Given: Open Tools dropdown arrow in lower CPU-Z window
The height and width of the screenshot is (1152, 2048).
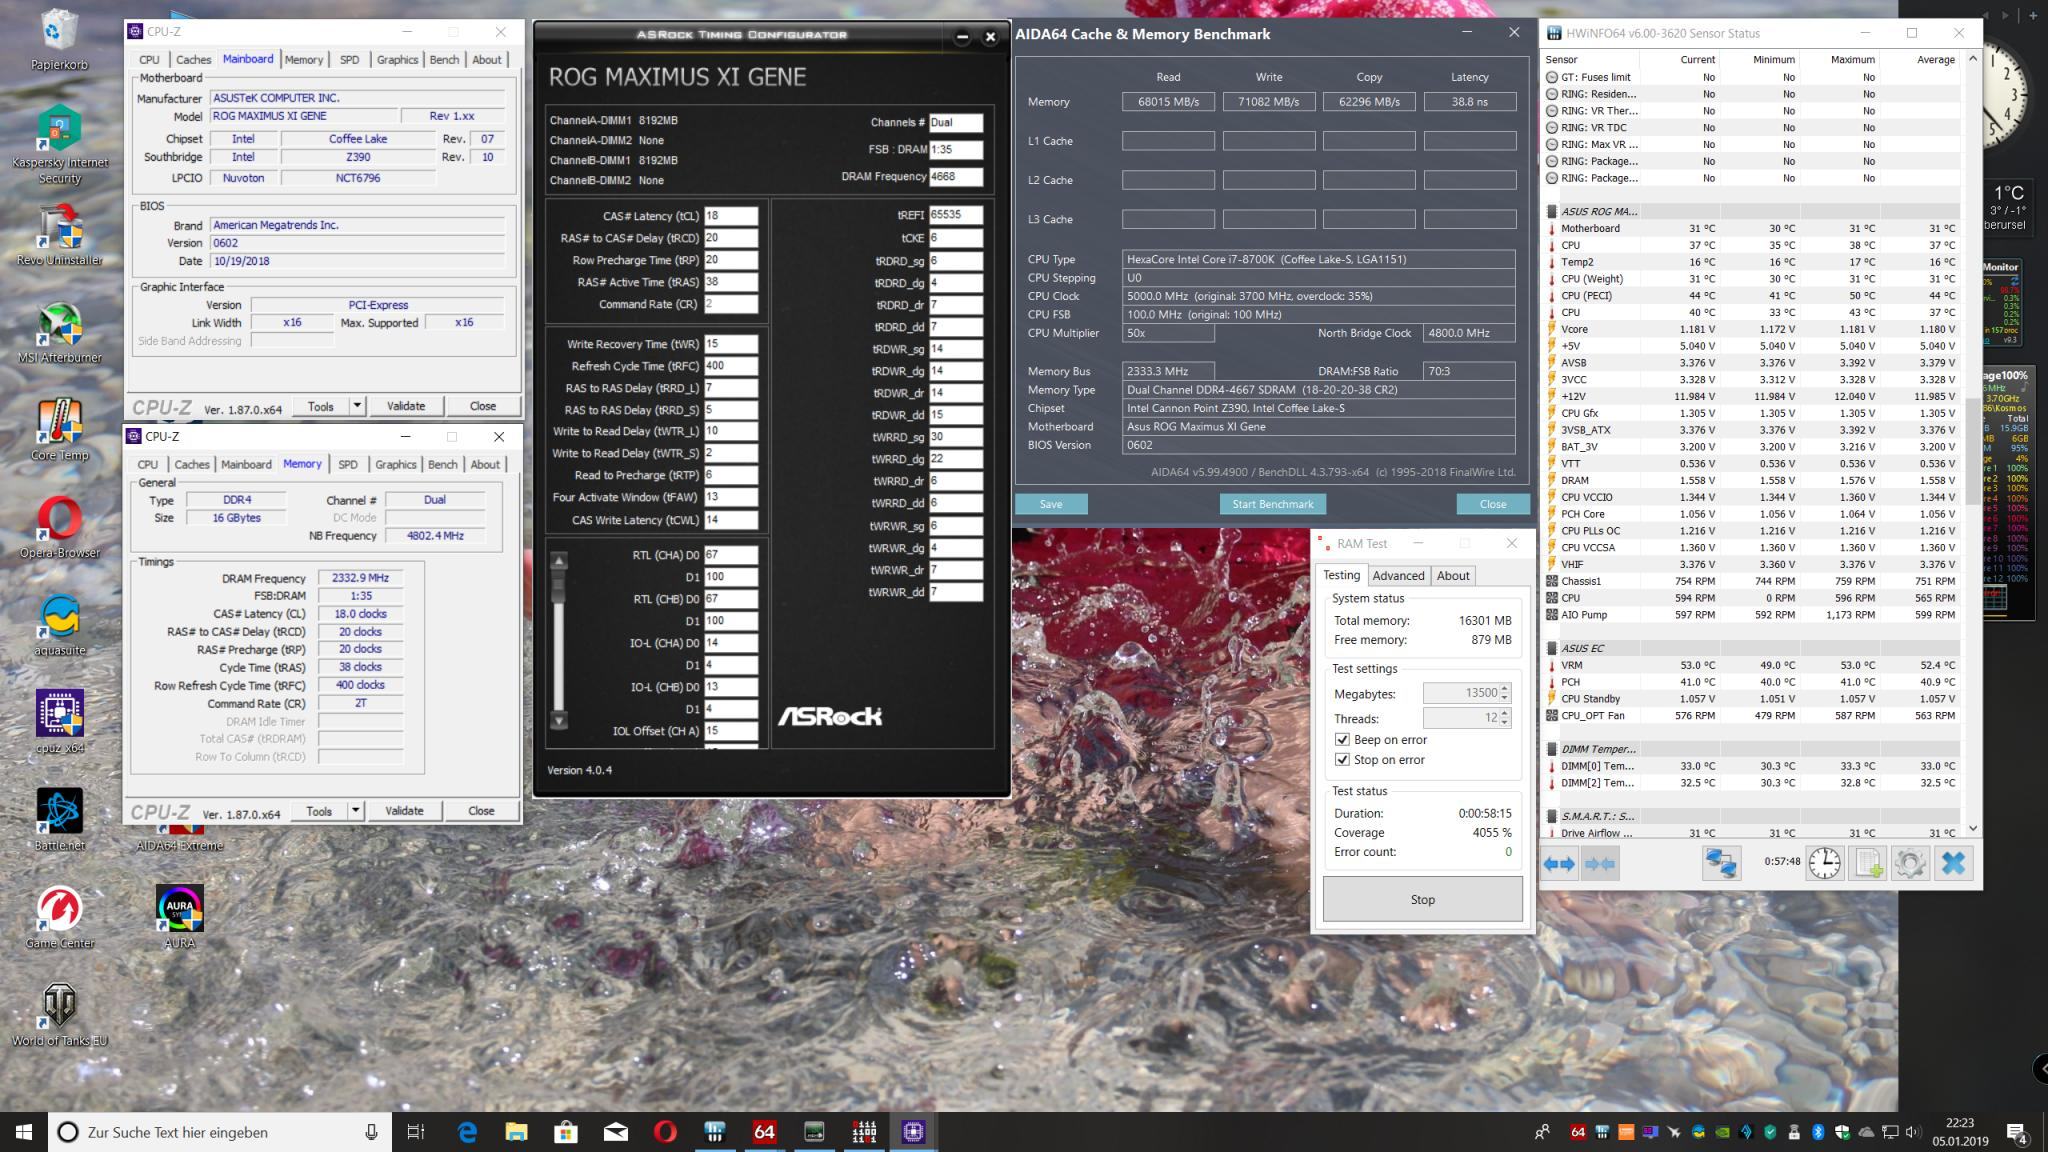Looking at the screenshot, I should click(x=355, y=811).
